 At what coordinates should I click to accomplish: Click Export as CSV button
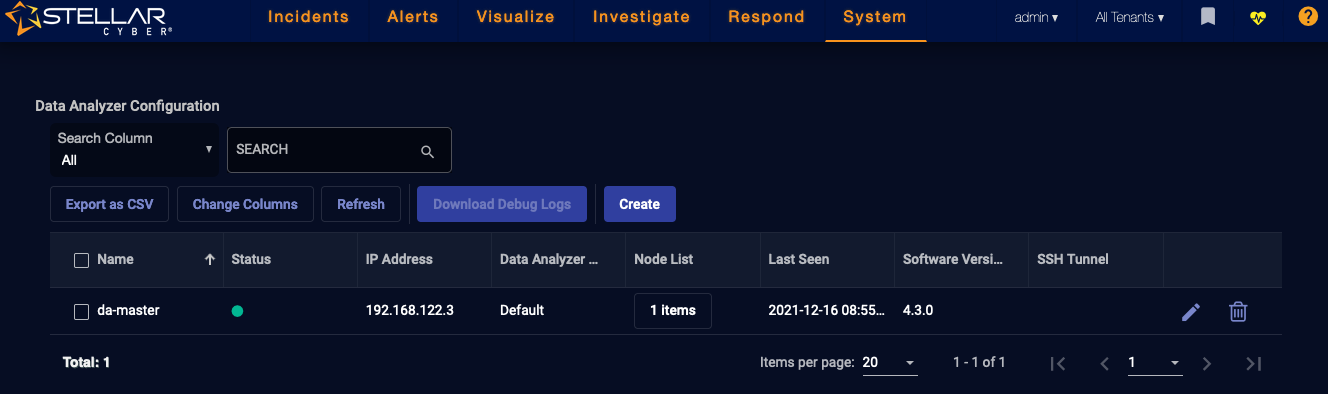coord(110,204)
